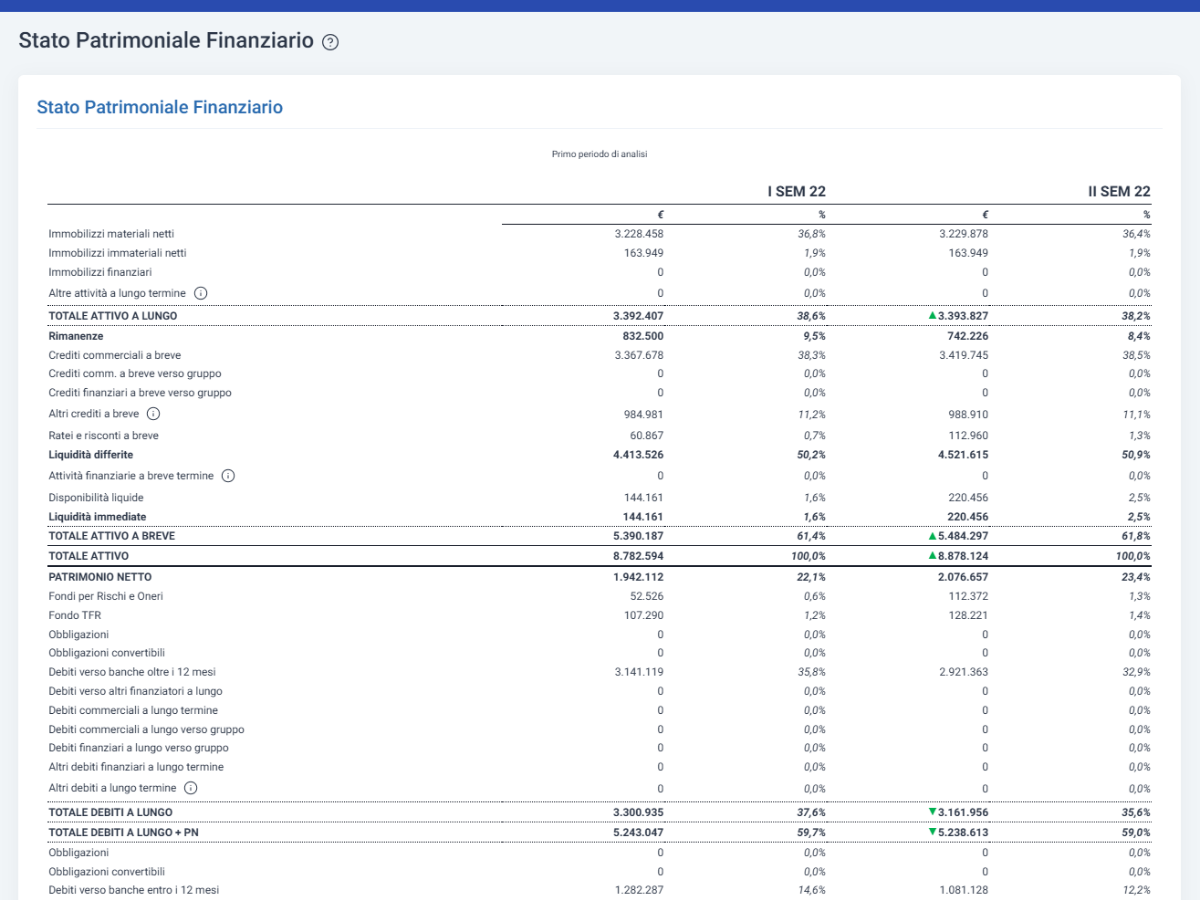
Task: Select Disponibilità liquide row label
Action: coord(96,497)
